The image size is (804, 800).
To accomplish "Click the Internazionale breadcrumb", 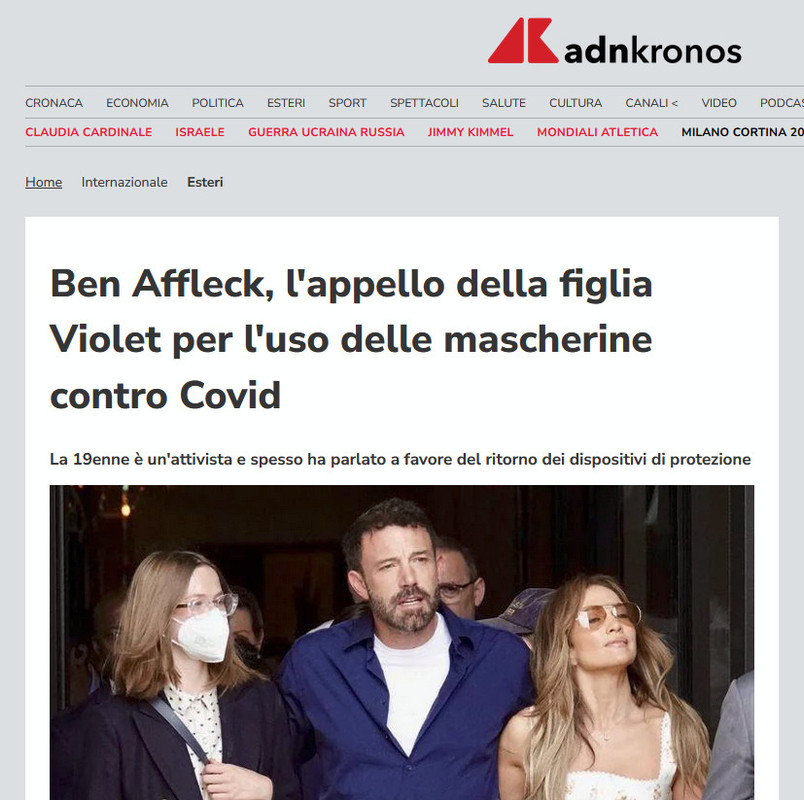I will coord(124,183).
